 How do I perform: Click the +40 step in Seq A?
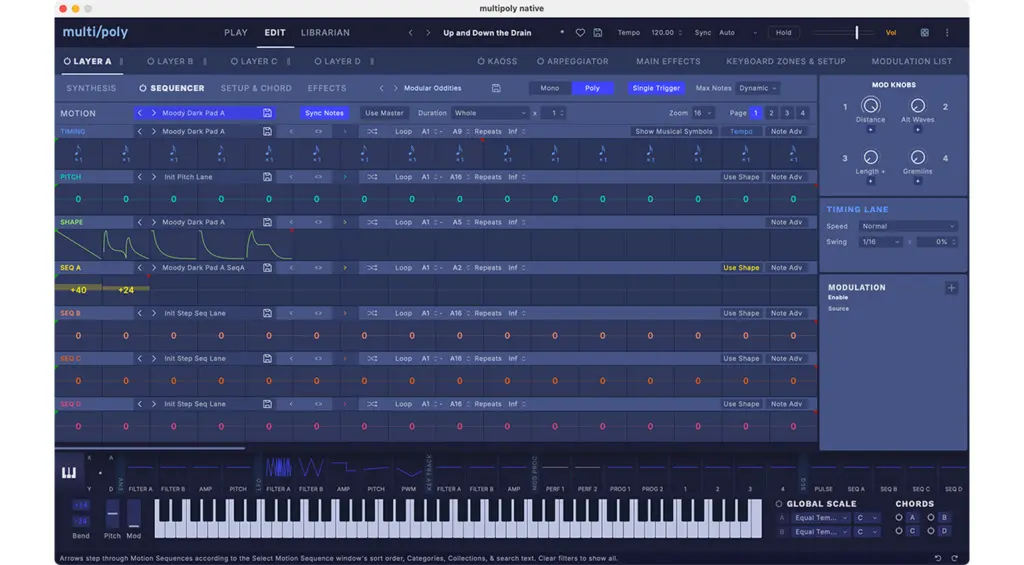coord(78,290)
